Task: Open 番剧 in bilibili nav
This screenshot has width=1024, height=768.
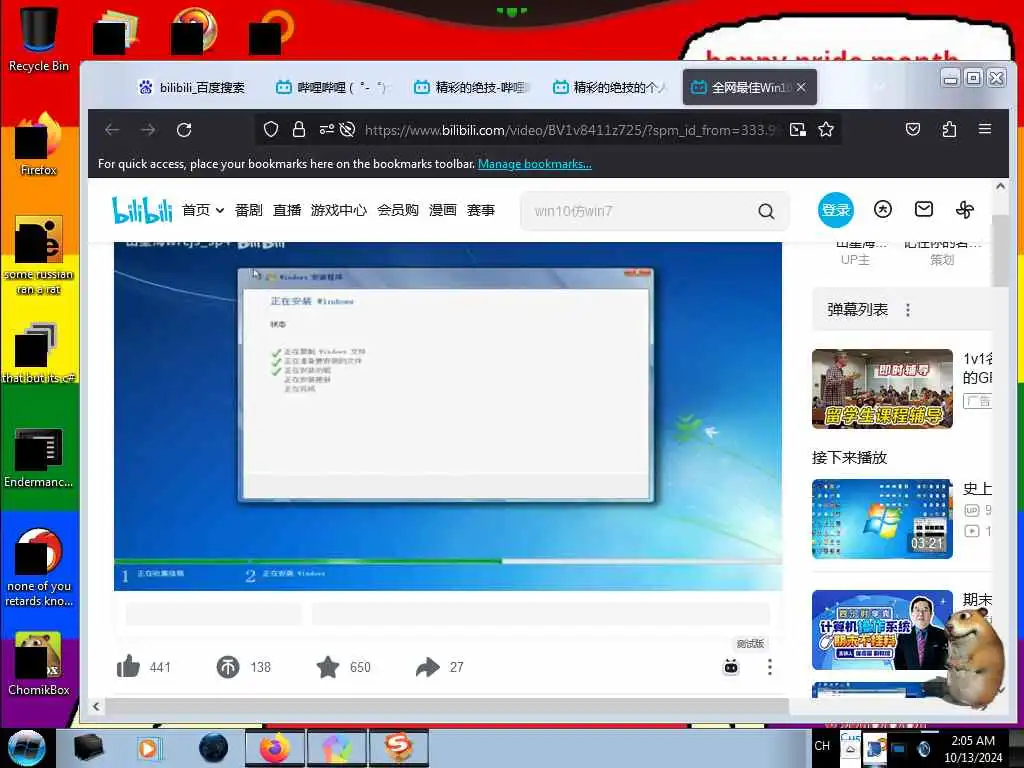Action: coord(249,210)
